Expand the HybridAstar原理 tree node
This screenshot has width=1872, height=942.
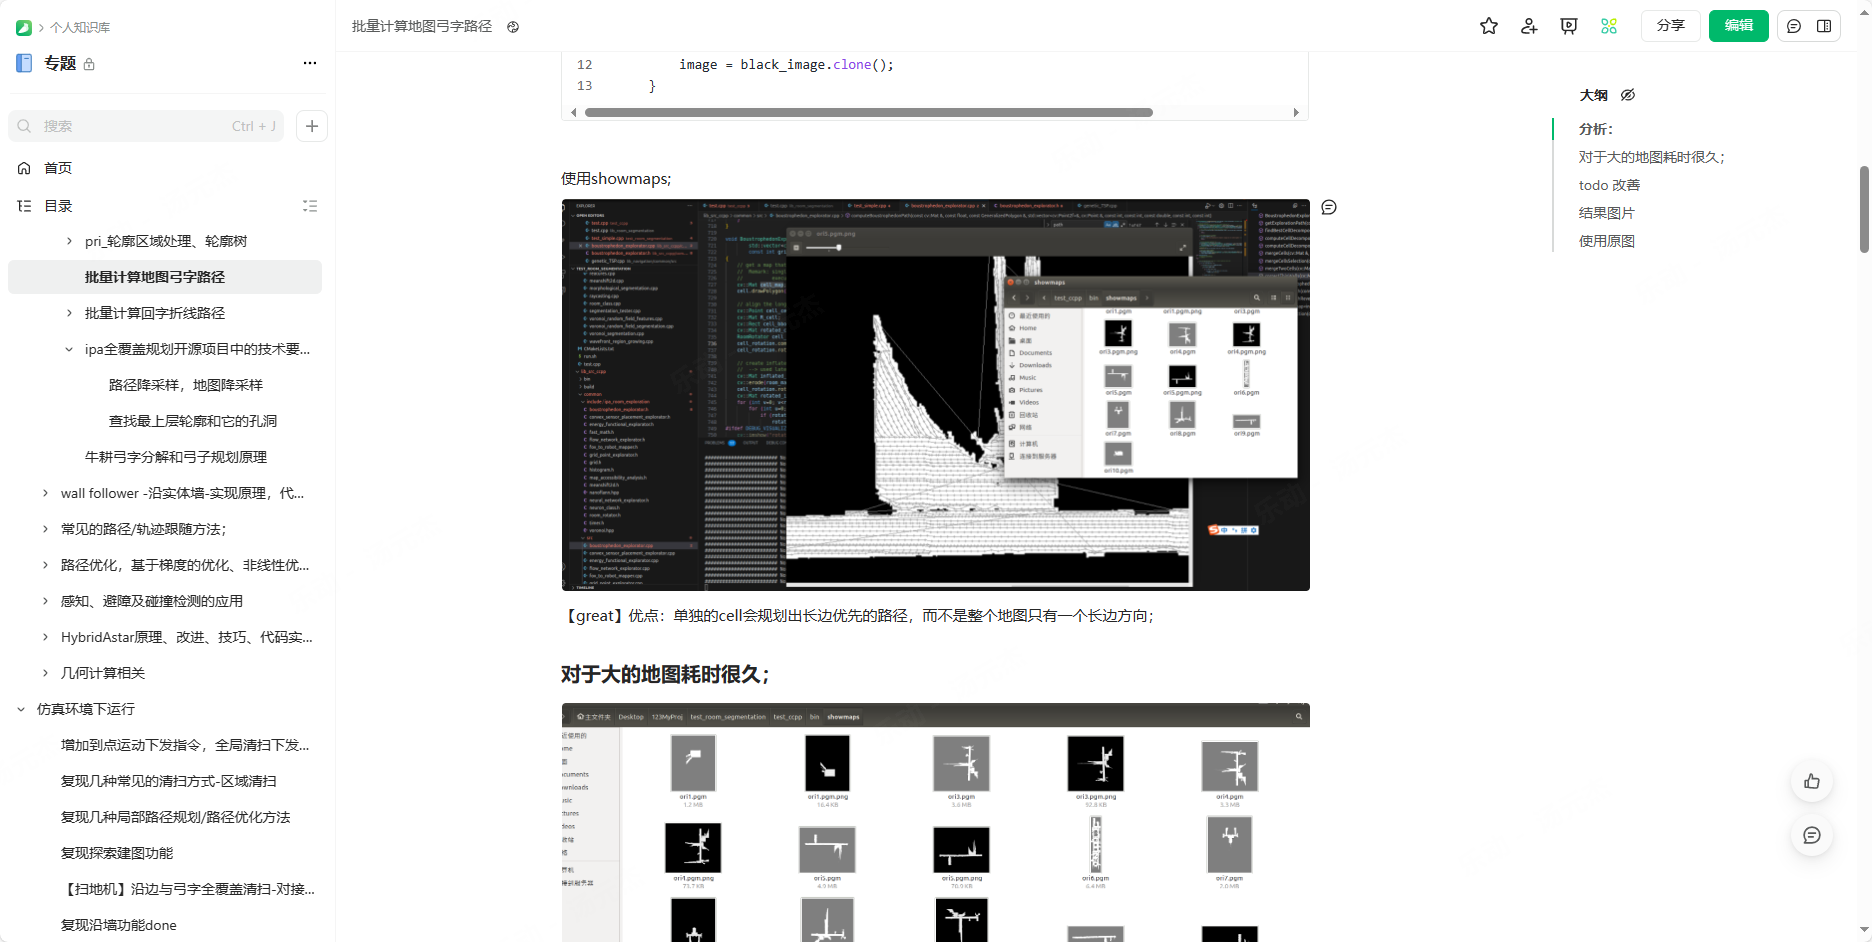[45, 637]
